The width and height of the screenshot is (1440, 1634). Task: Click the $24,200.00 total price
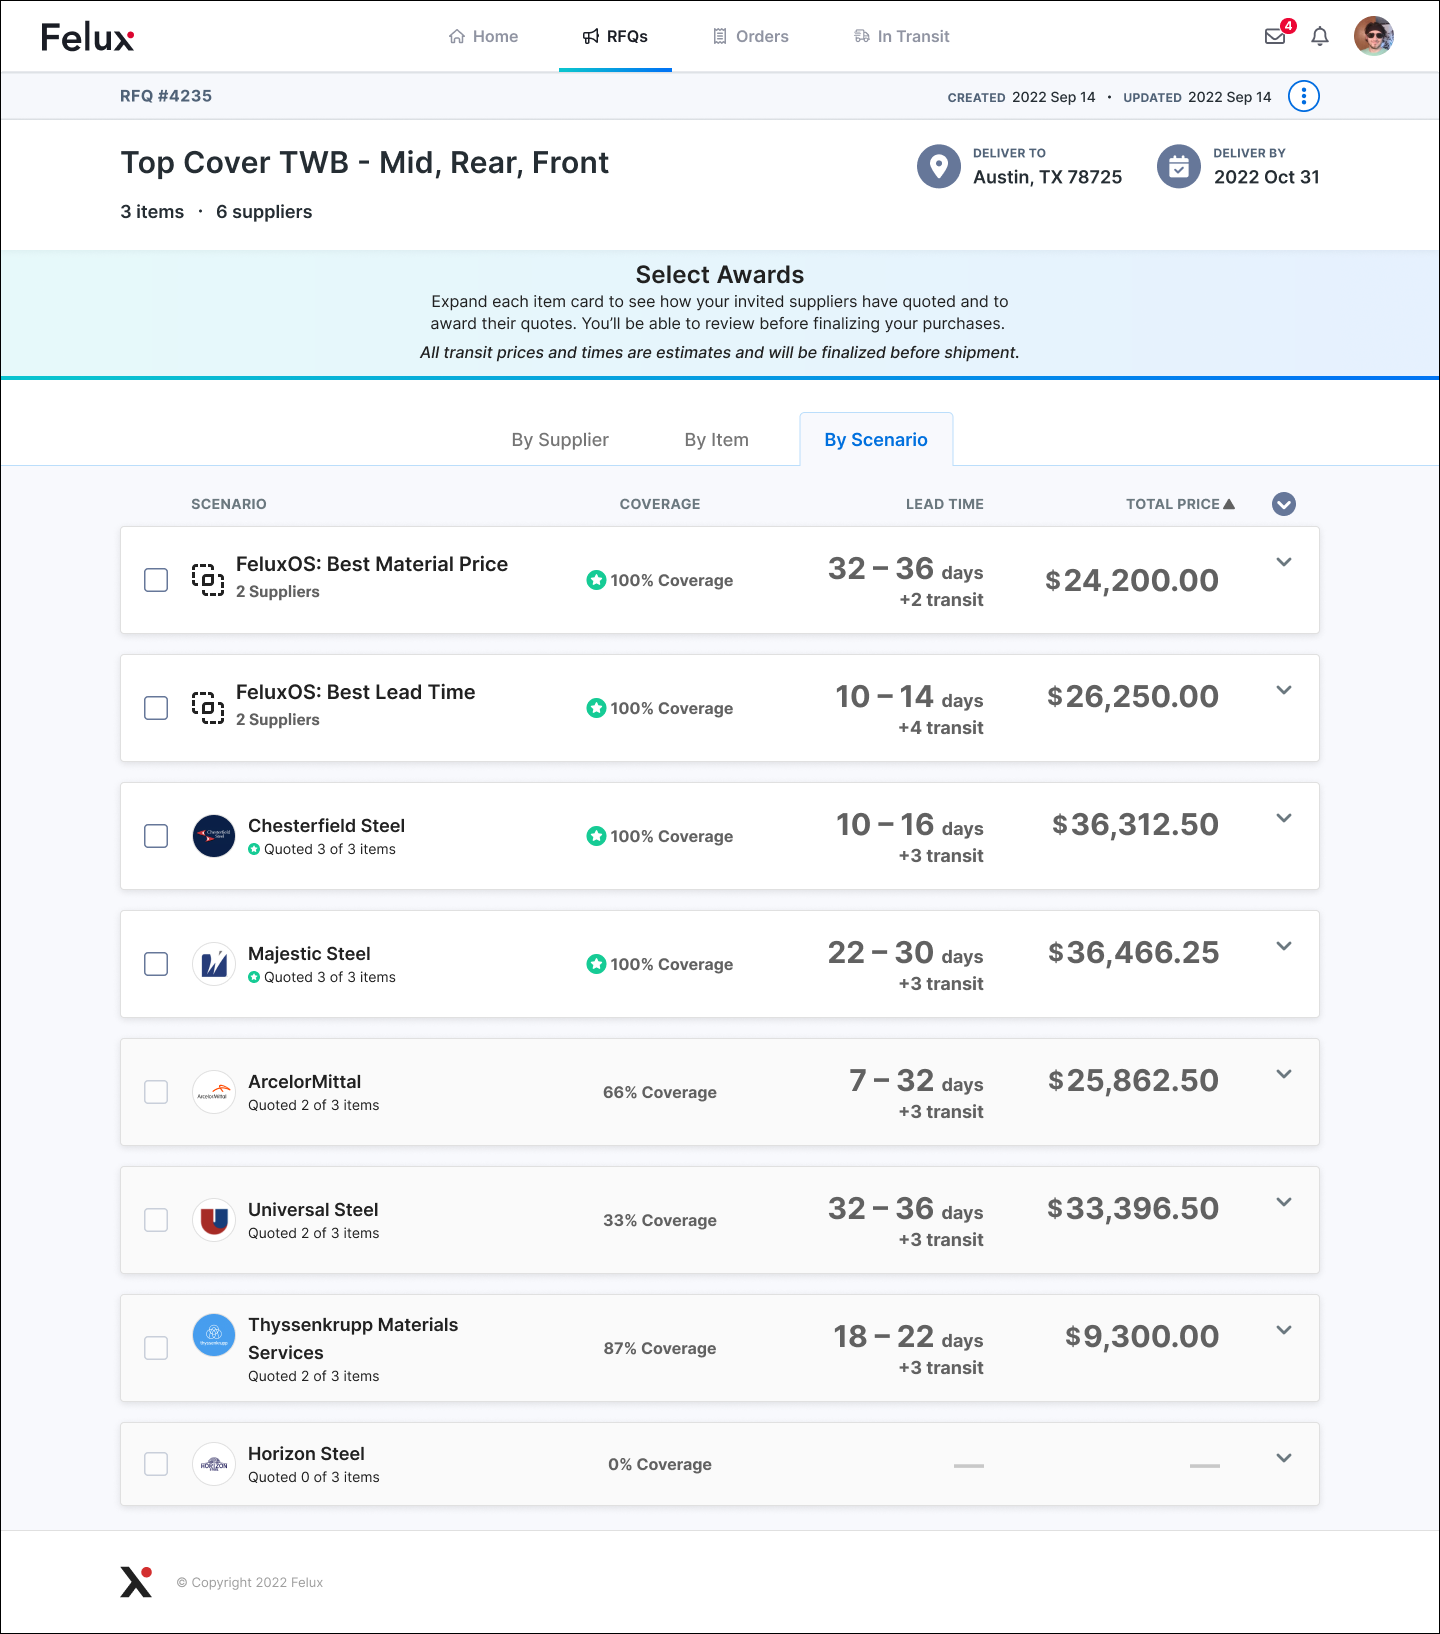(1131, 580)
